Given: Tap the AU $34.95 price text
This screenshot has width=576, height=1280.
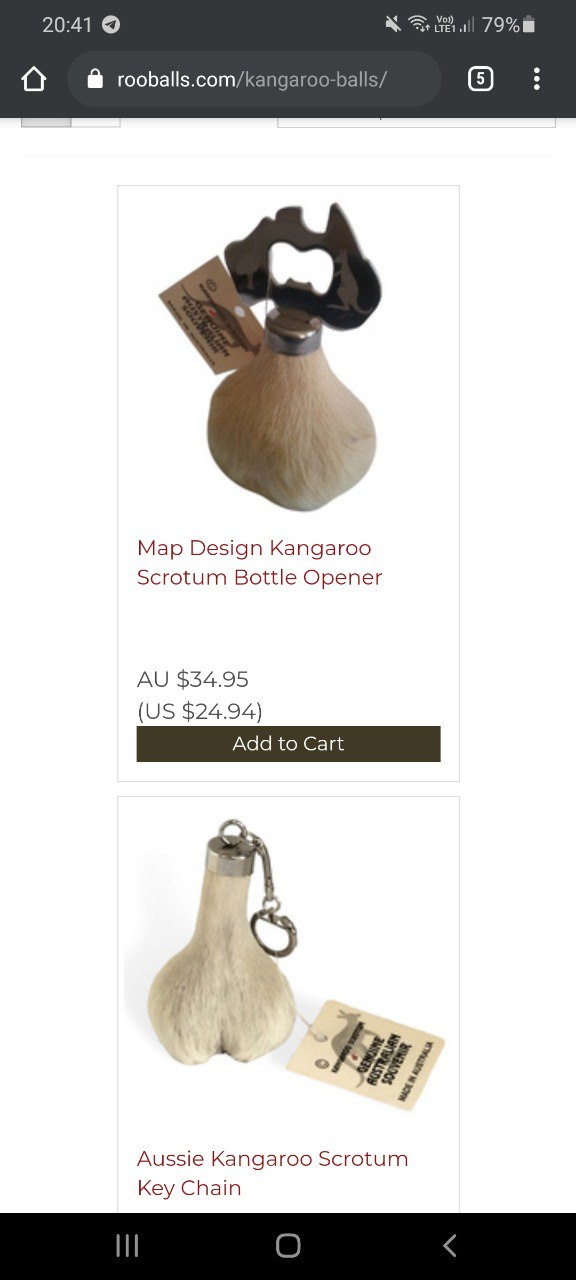Looking at the screenshot, I should (193, 680).
